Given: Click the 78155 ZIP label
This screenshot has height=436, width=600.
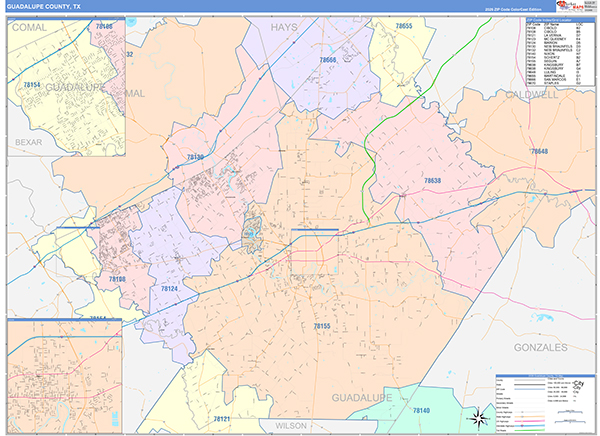Looking at the screenshot, I should [x=322, y=326].
